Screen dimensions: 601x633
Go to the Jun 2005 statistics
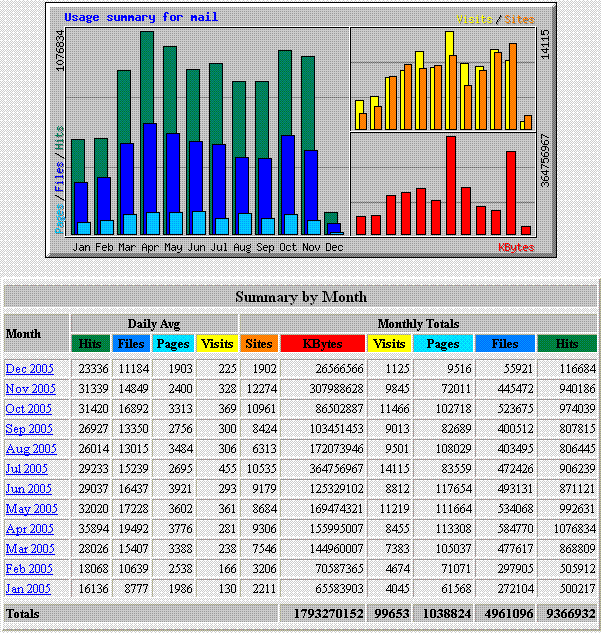click(29, 489)
